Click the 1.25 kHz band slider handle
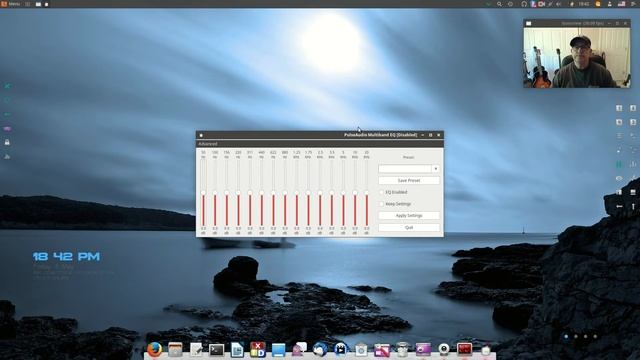 coord(297,193)
